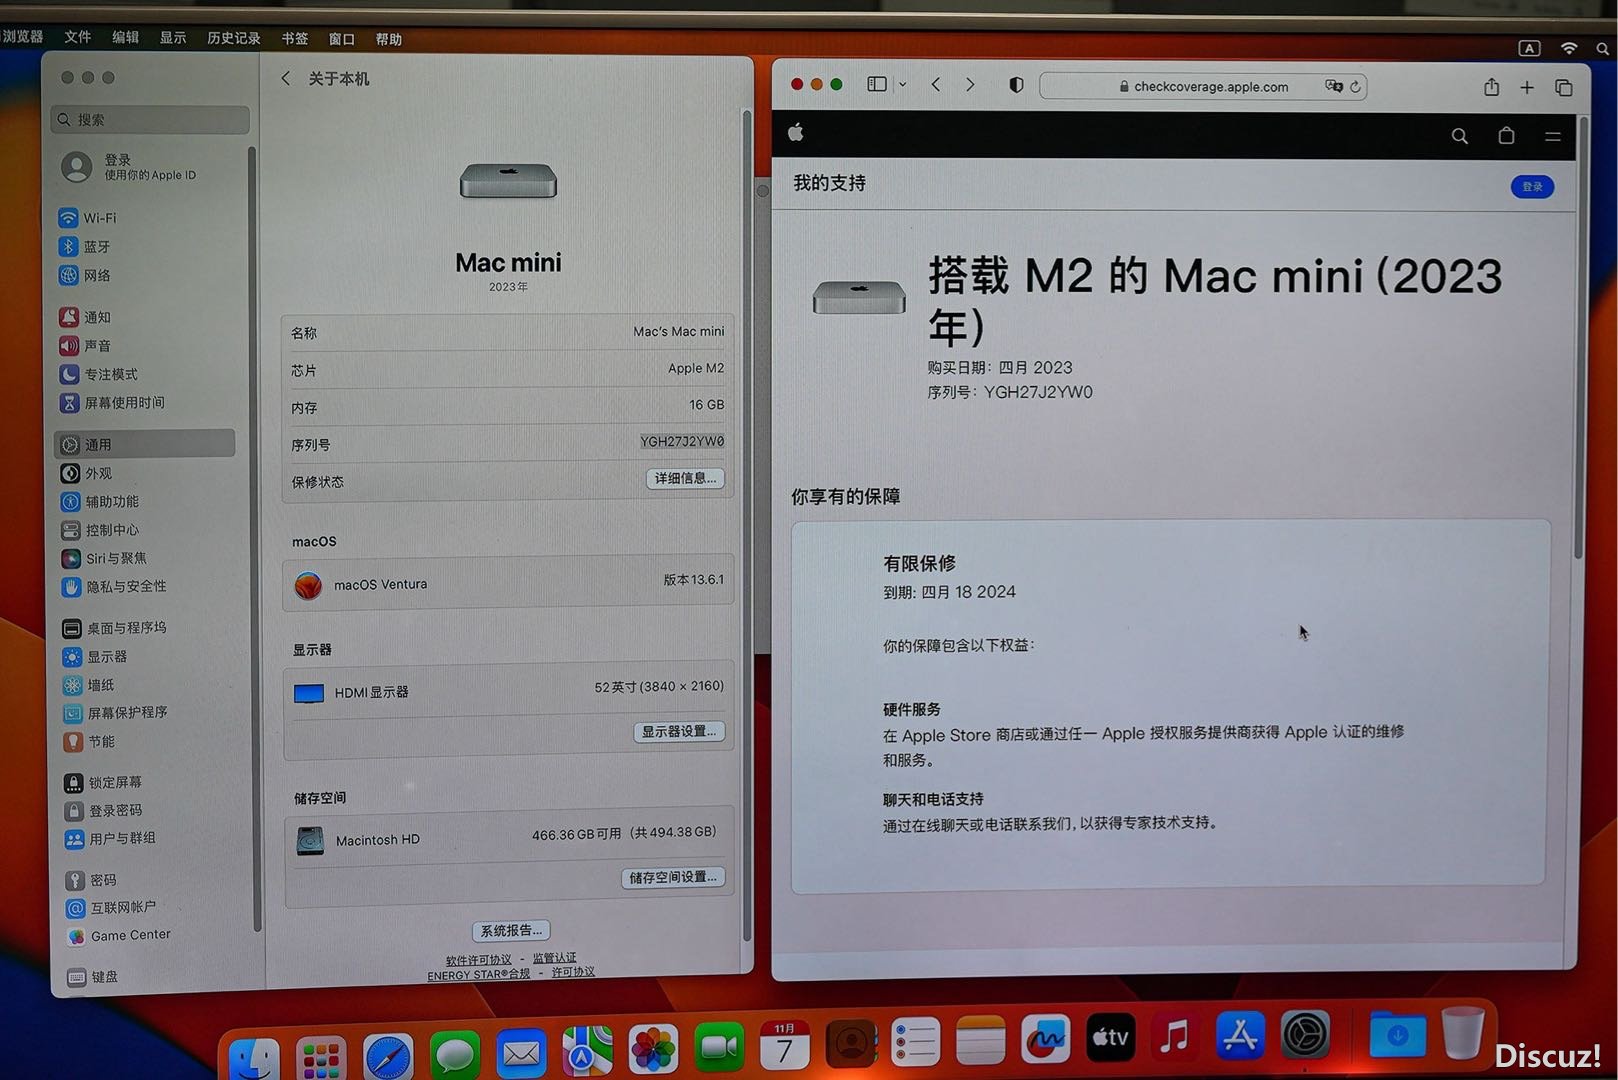Open App Store from the Dock
This screenshot has height=1080, width=1618.
pos(1240,1035)
